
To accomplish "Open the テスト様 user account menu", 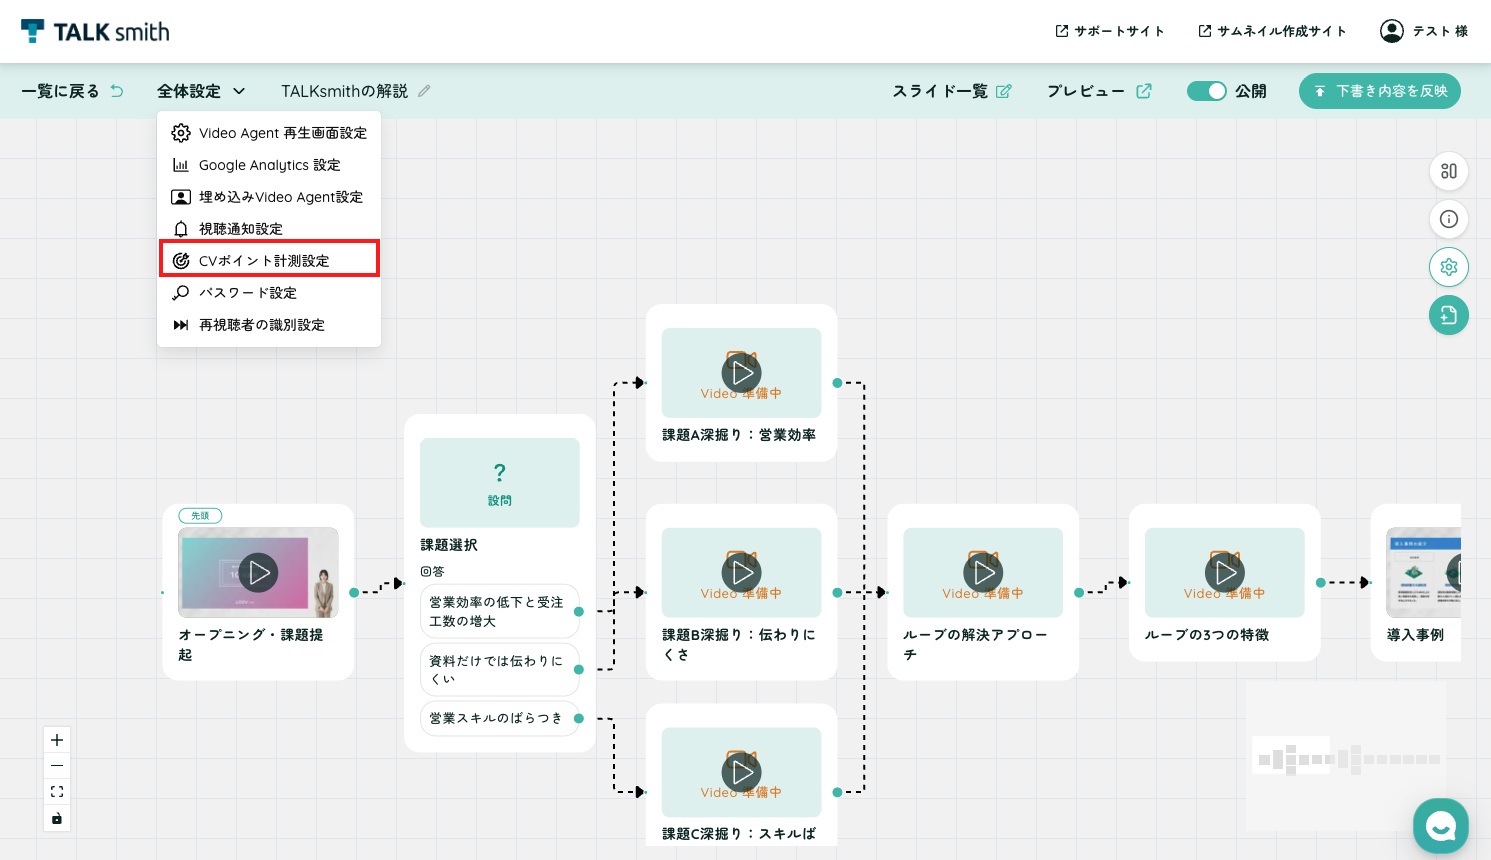I will (x=1424, y=31).
